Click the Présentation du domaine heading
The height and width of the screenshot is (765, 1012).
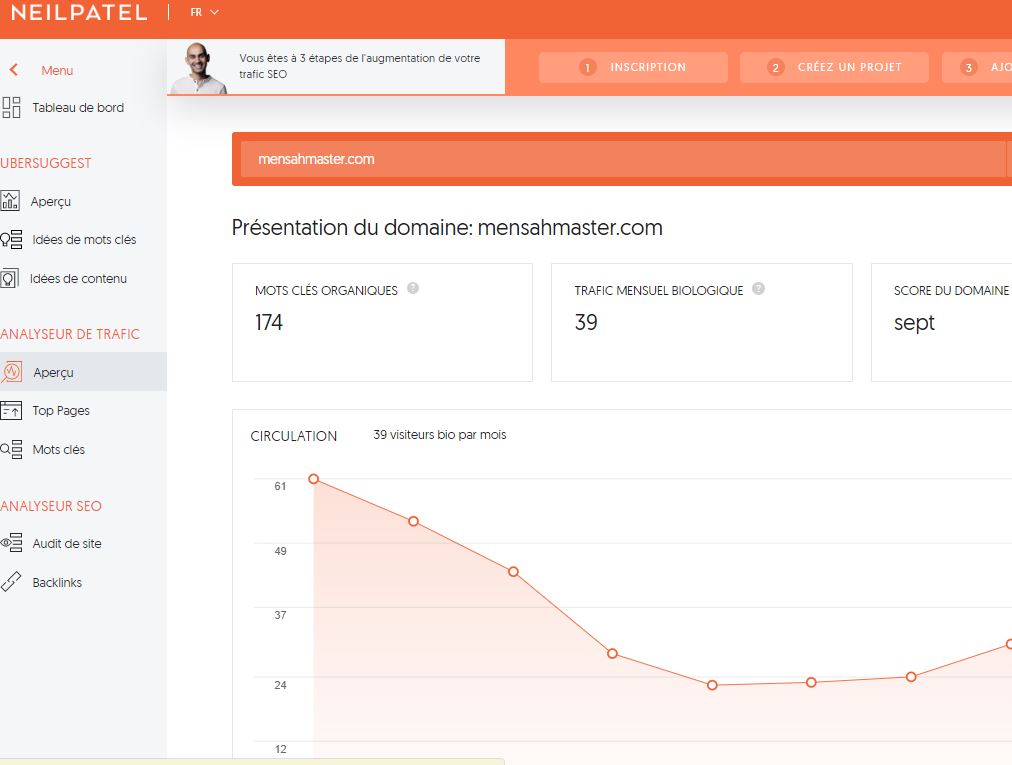447,227
